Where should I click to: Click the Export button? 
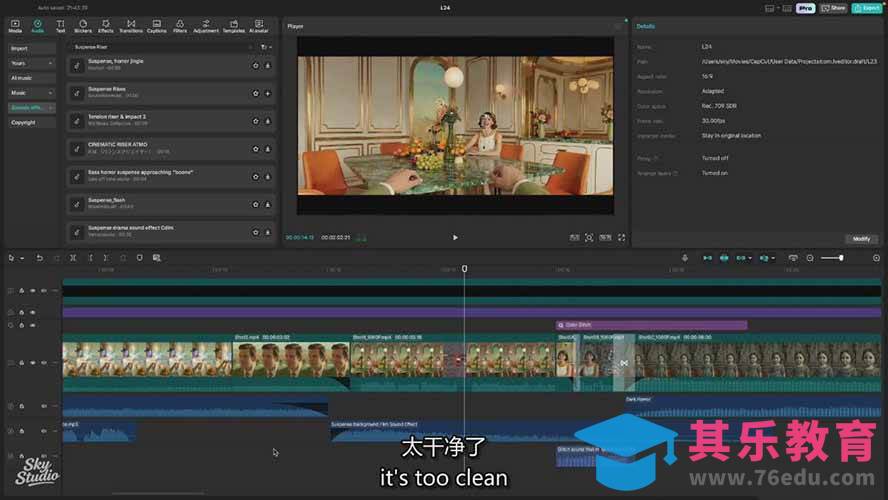864,8
